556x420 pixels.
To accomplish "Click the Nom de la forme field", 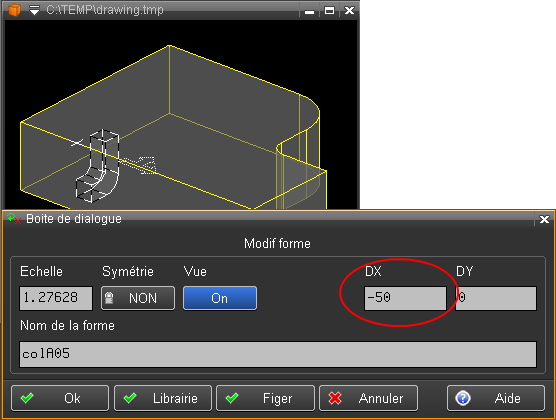I will [x=278, y=354].
